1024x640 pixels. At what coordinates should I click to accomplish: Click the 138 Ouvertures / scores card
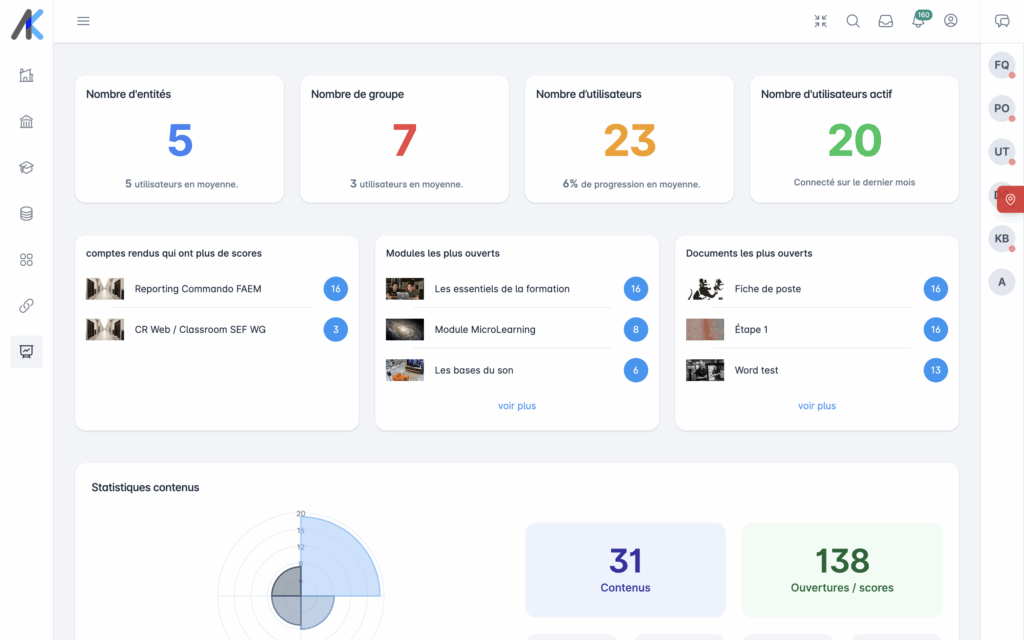[x=842, y=570]
